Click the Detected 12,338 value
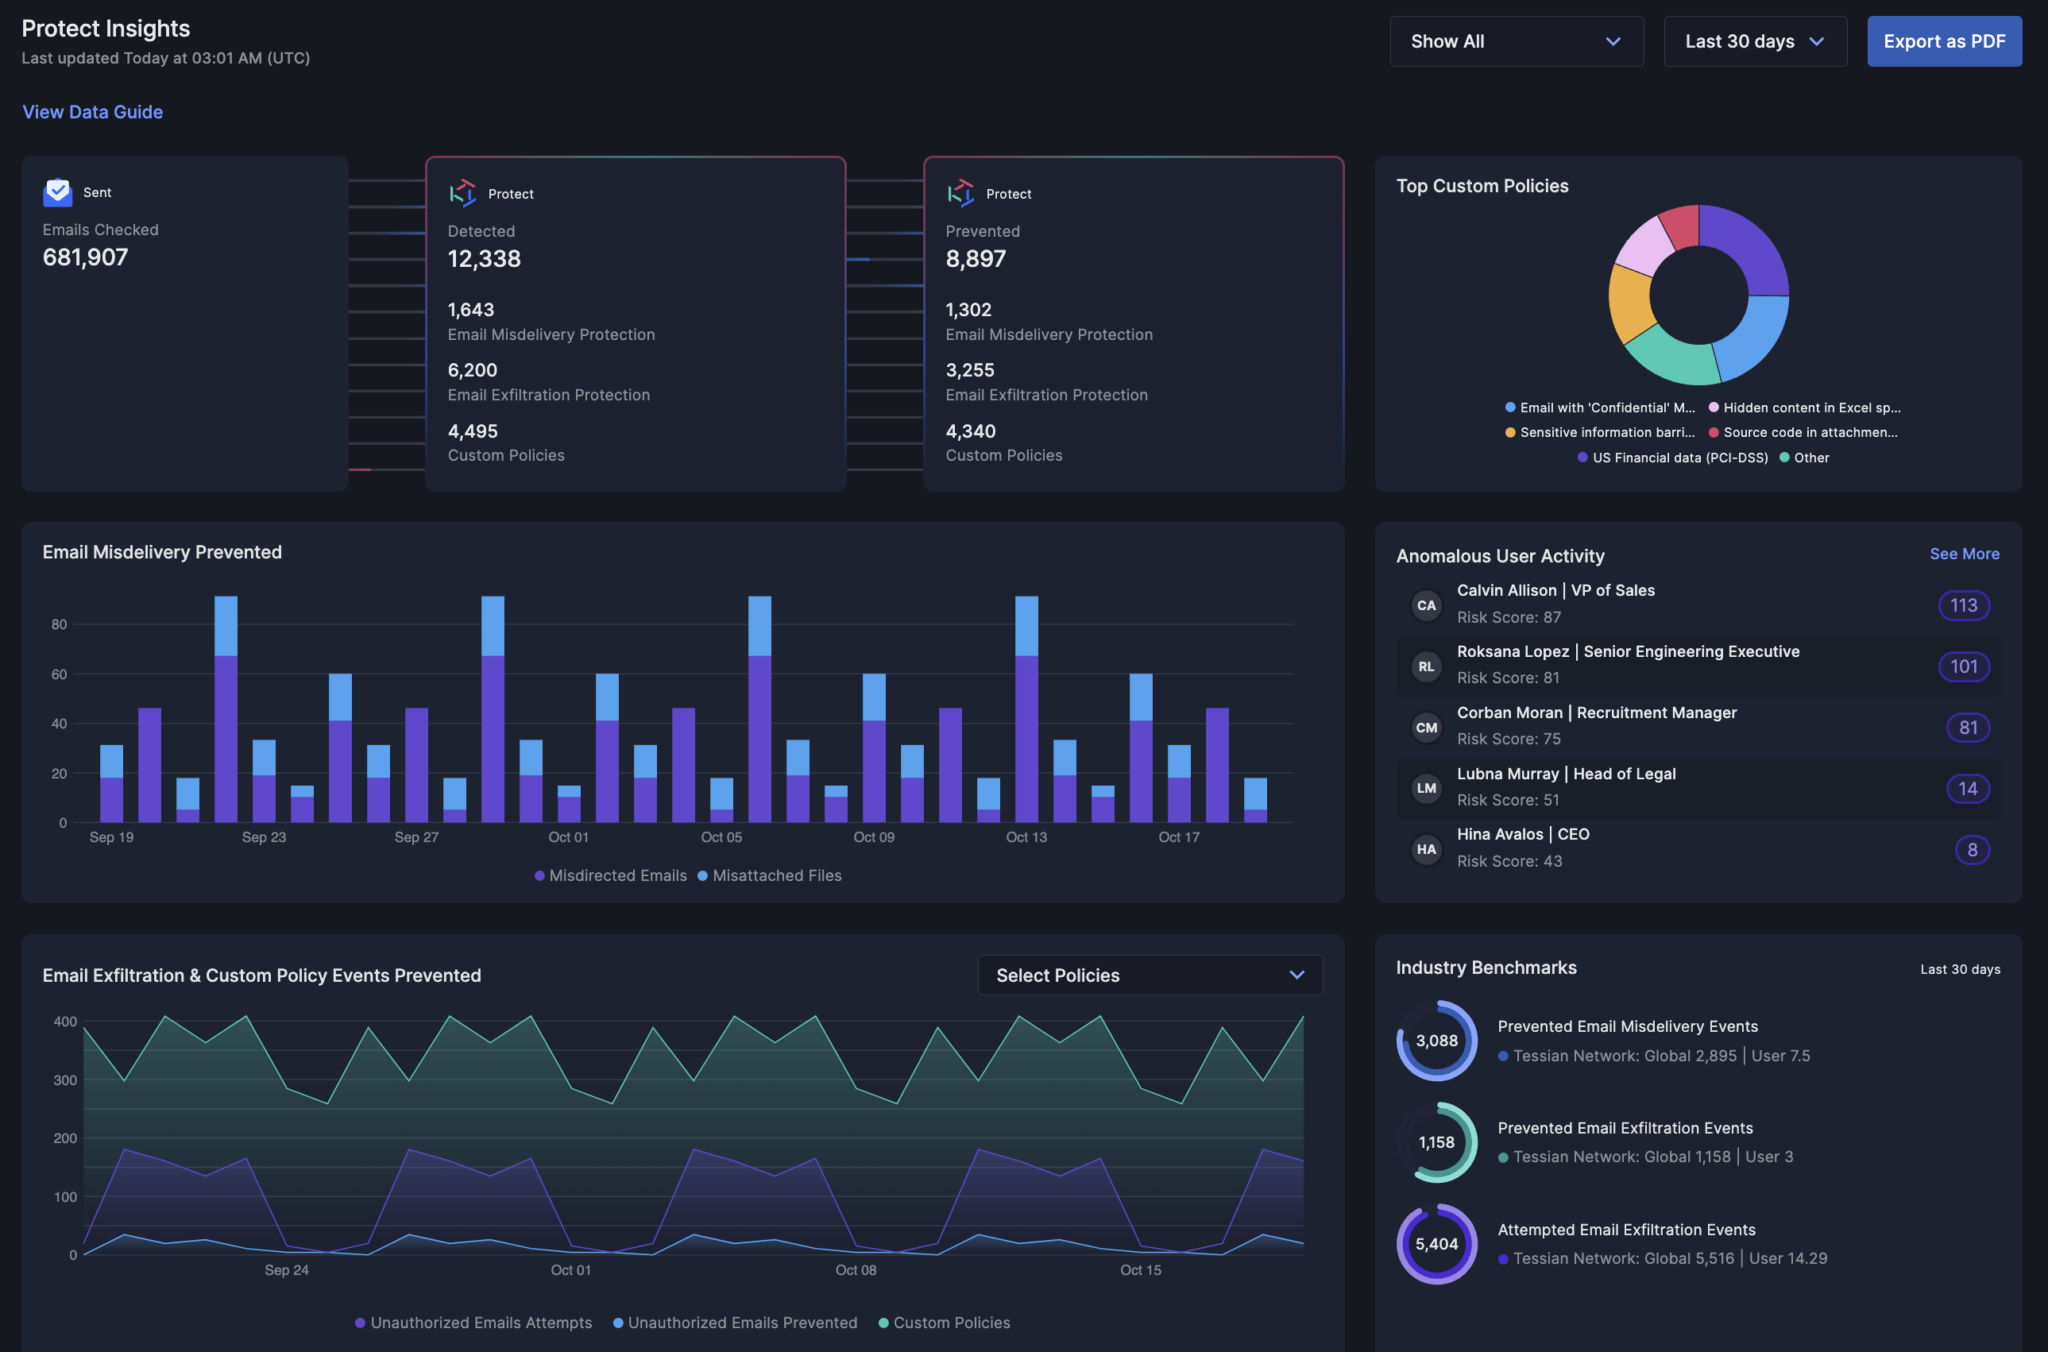The image size is (2048, 1352). coord(484,259)
